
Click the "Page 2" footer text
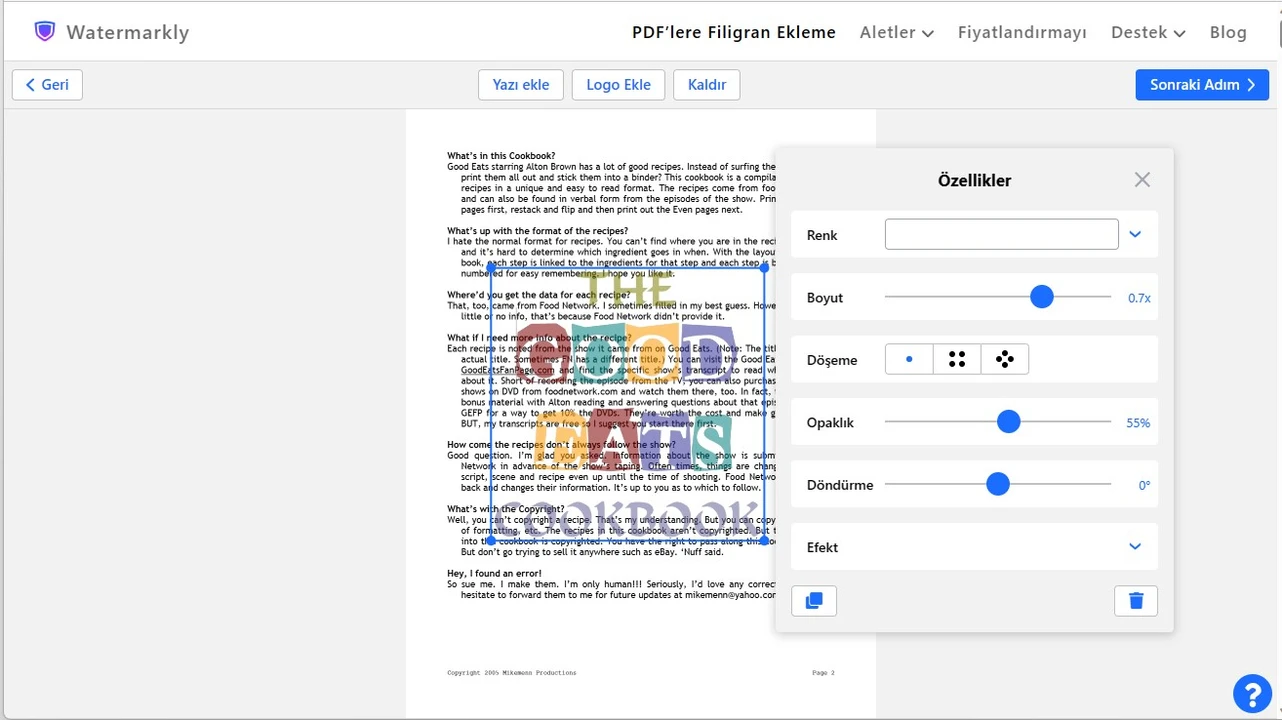pyautogui.click(x=823, y=673)
